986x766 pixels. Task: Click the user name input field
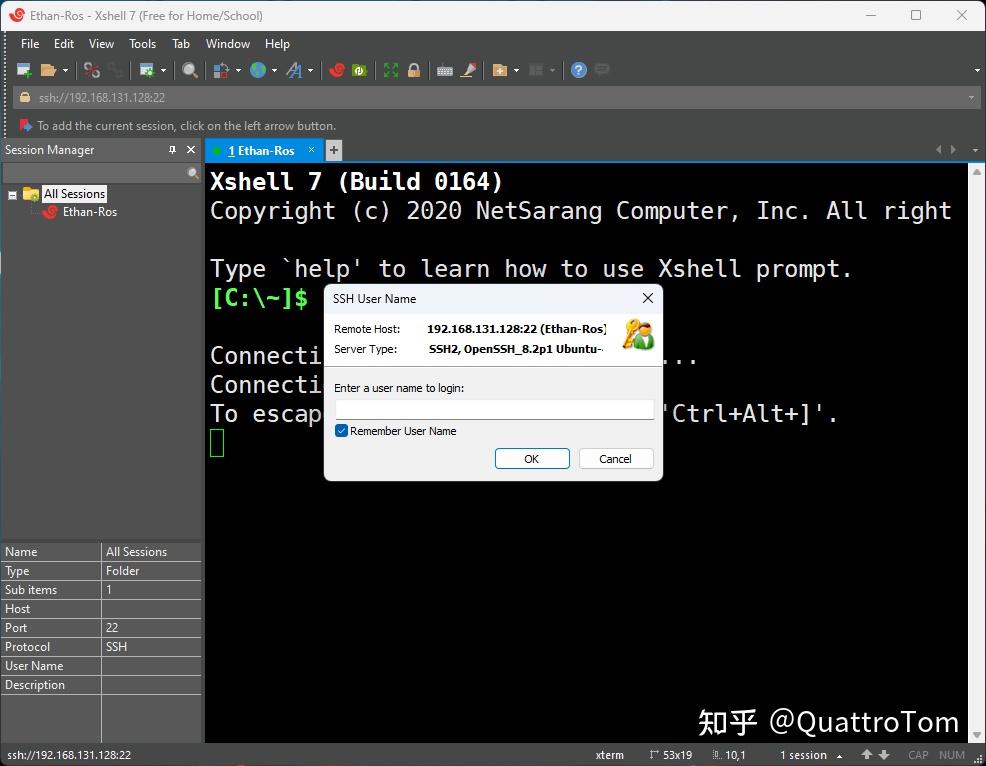(494, 409)
